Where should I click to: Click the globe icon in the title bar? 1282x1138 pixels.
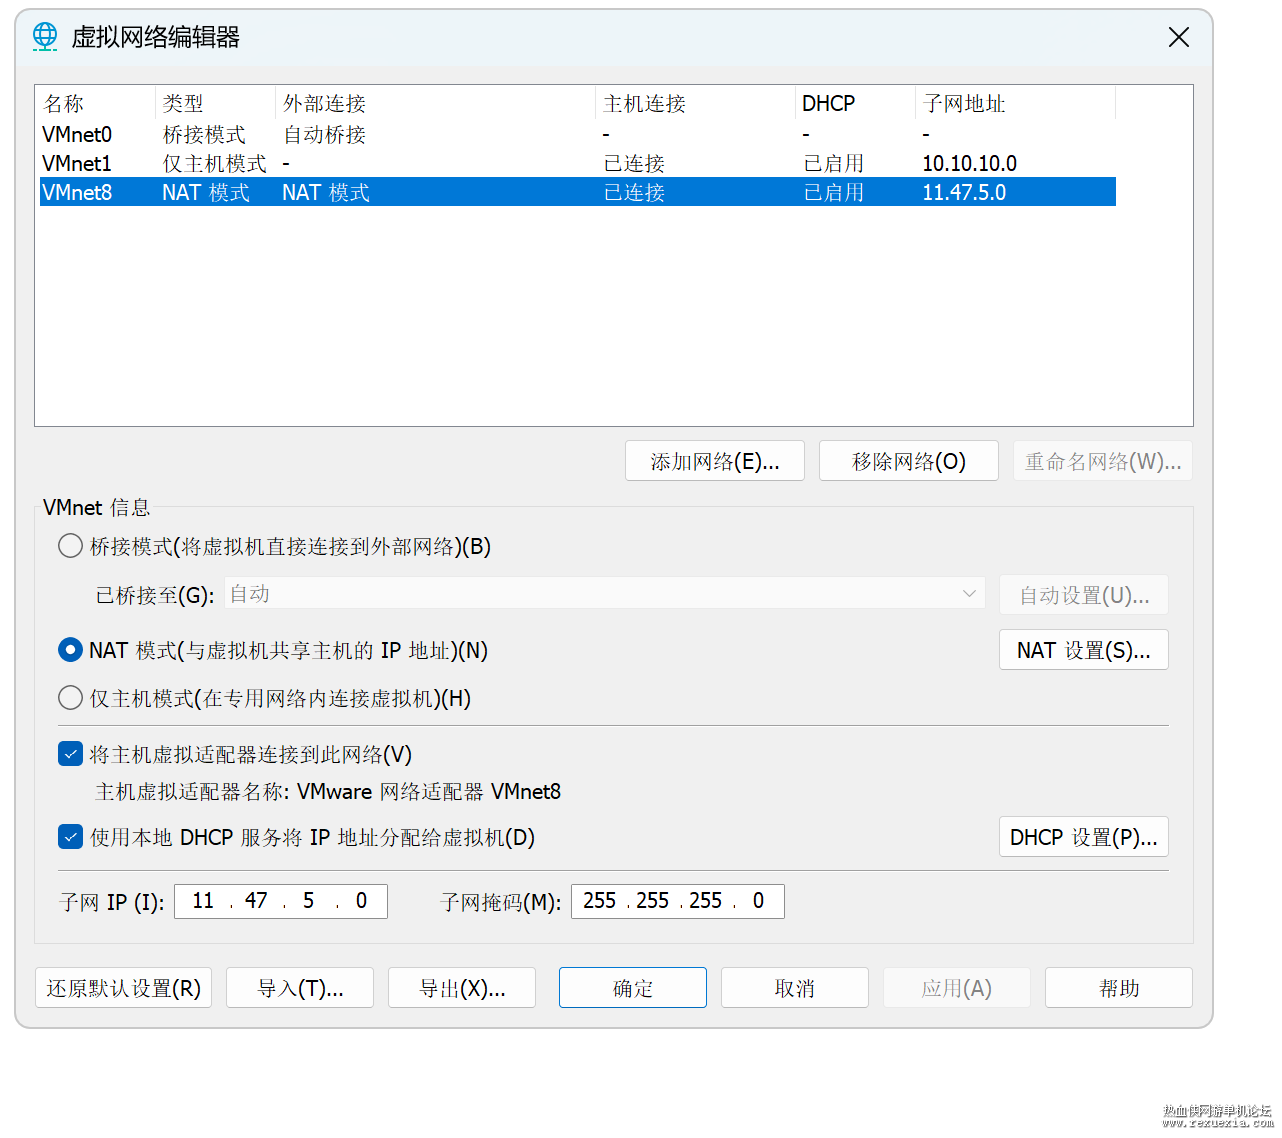pyautogui.click(x=45, y=37)
